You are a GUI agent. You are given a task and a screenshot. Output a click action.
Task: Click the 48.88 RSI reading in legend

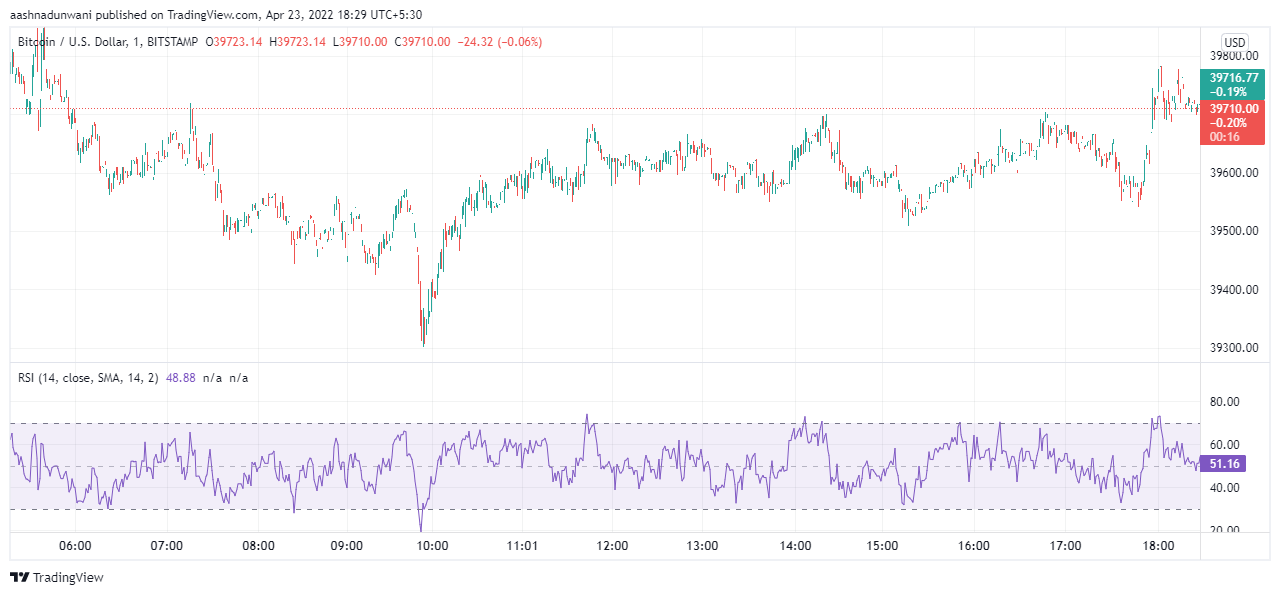180,378
